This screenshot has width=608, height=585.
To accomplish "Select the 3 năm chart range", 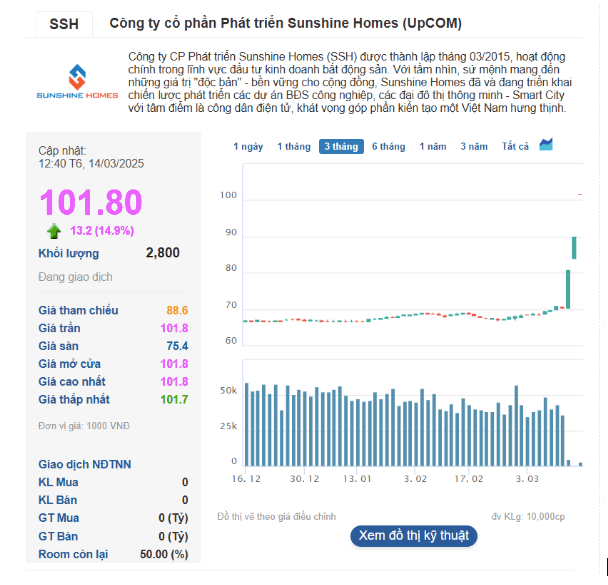I will (x=474, y=147).
